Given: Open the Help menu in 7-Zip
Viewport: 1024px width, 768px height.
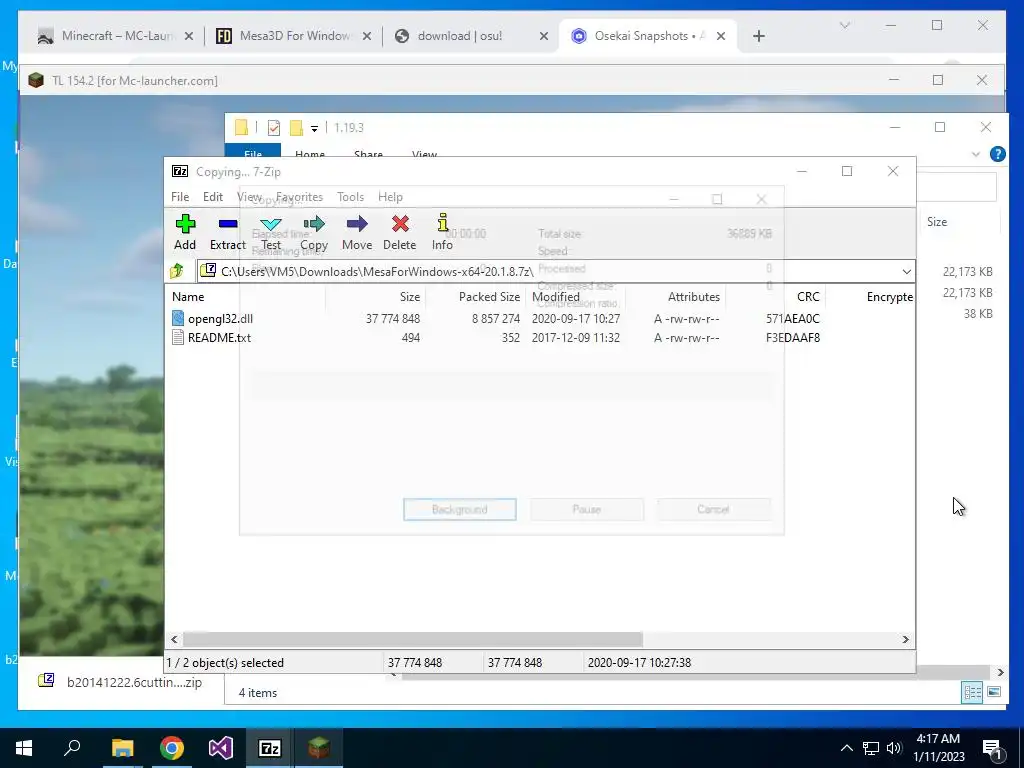Looking at the screenshot, I should pyautogui.click(x=391, y=197).
